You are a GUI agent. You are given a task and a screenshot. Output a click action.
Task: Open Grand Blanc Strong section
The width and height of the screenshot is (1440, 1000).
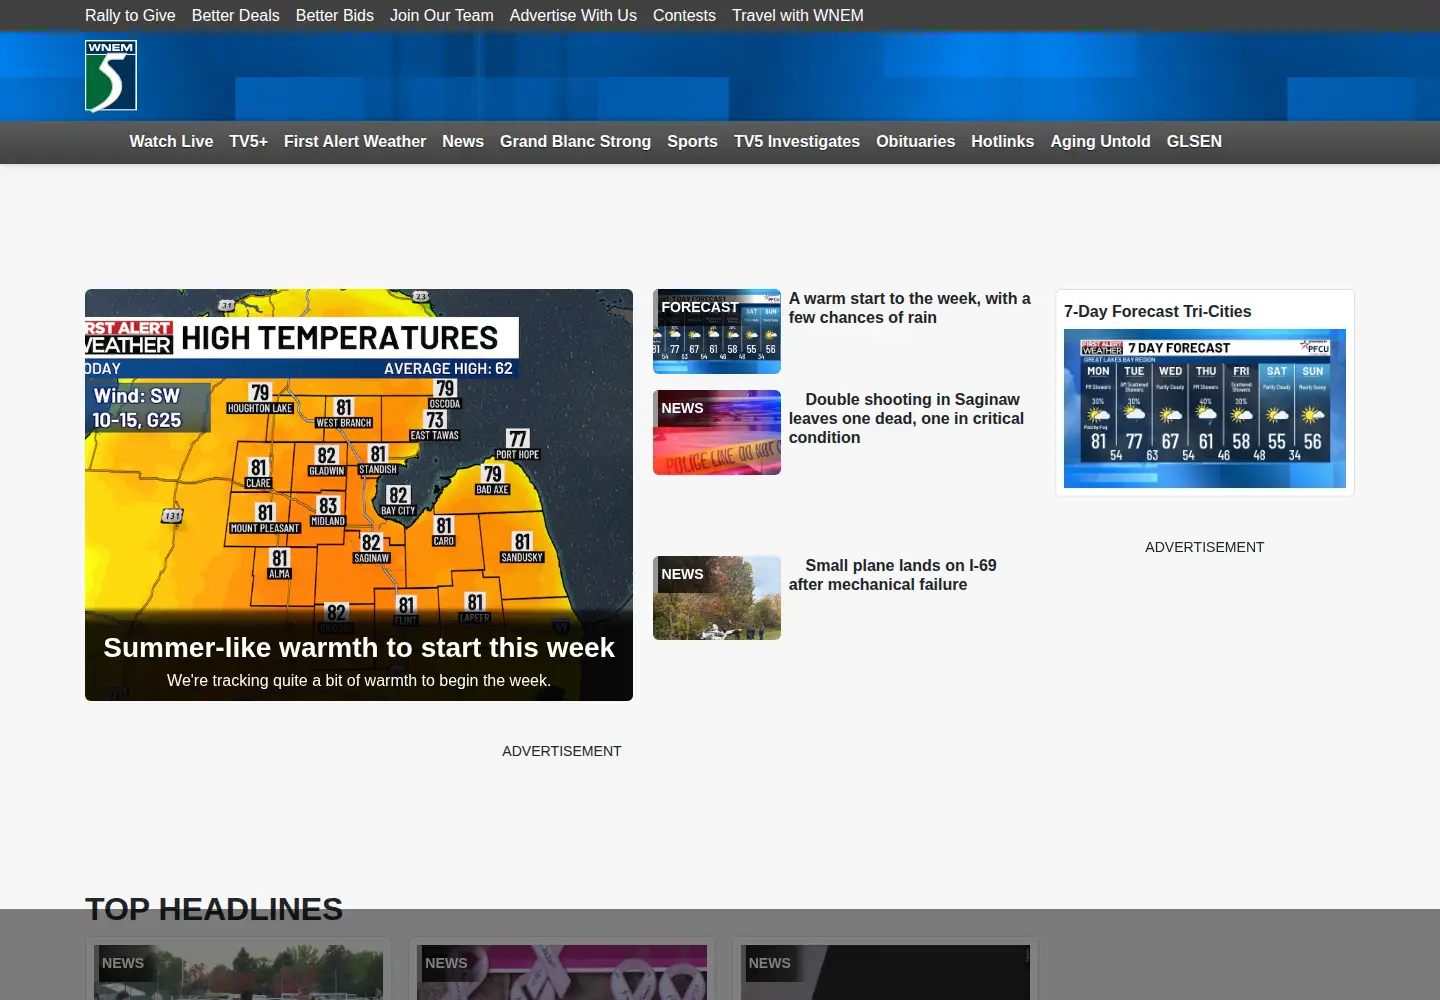[575, 142]
